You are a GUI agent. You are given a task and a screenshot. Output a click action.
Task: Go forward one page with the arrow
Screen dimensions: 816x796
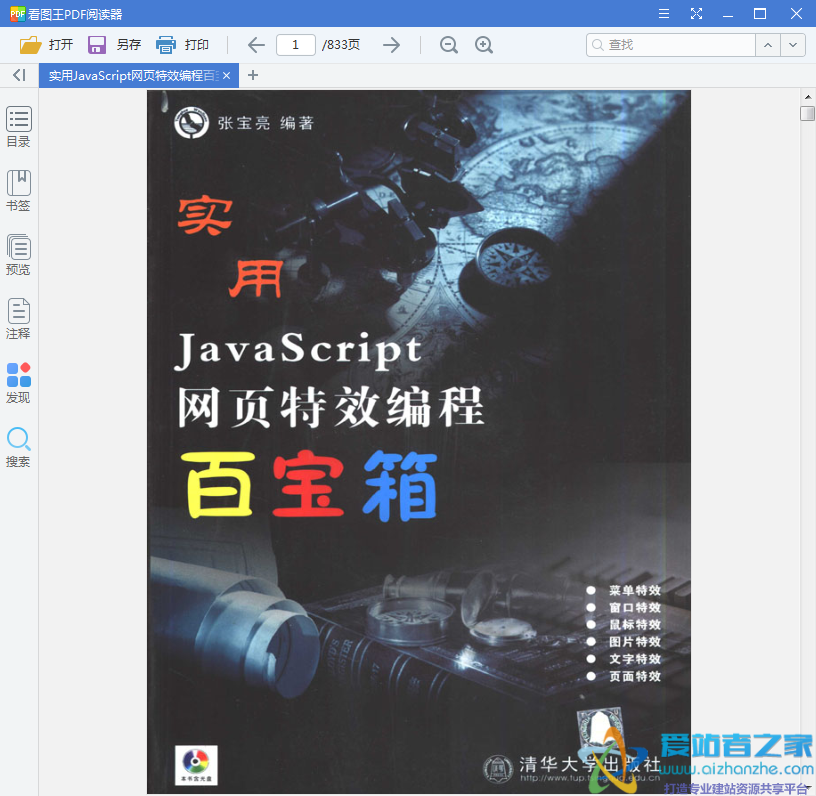coord(391,45)
